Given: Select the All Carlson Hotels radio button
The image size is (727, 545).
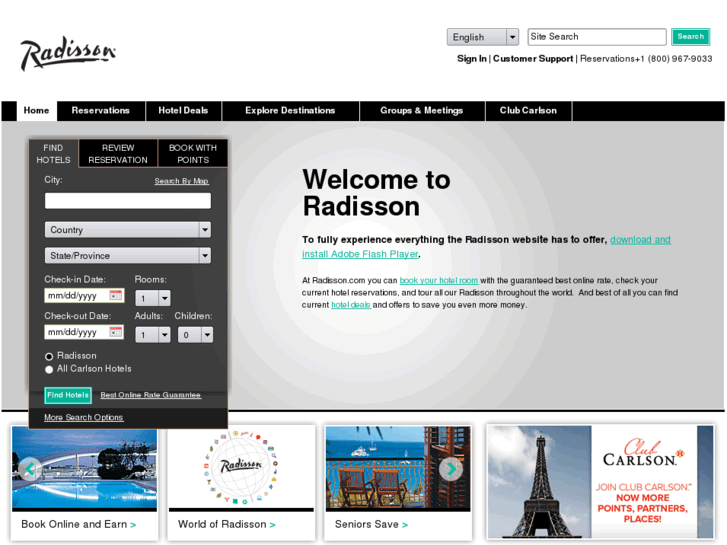Looking at the screenshot, I should pos(49,369).
